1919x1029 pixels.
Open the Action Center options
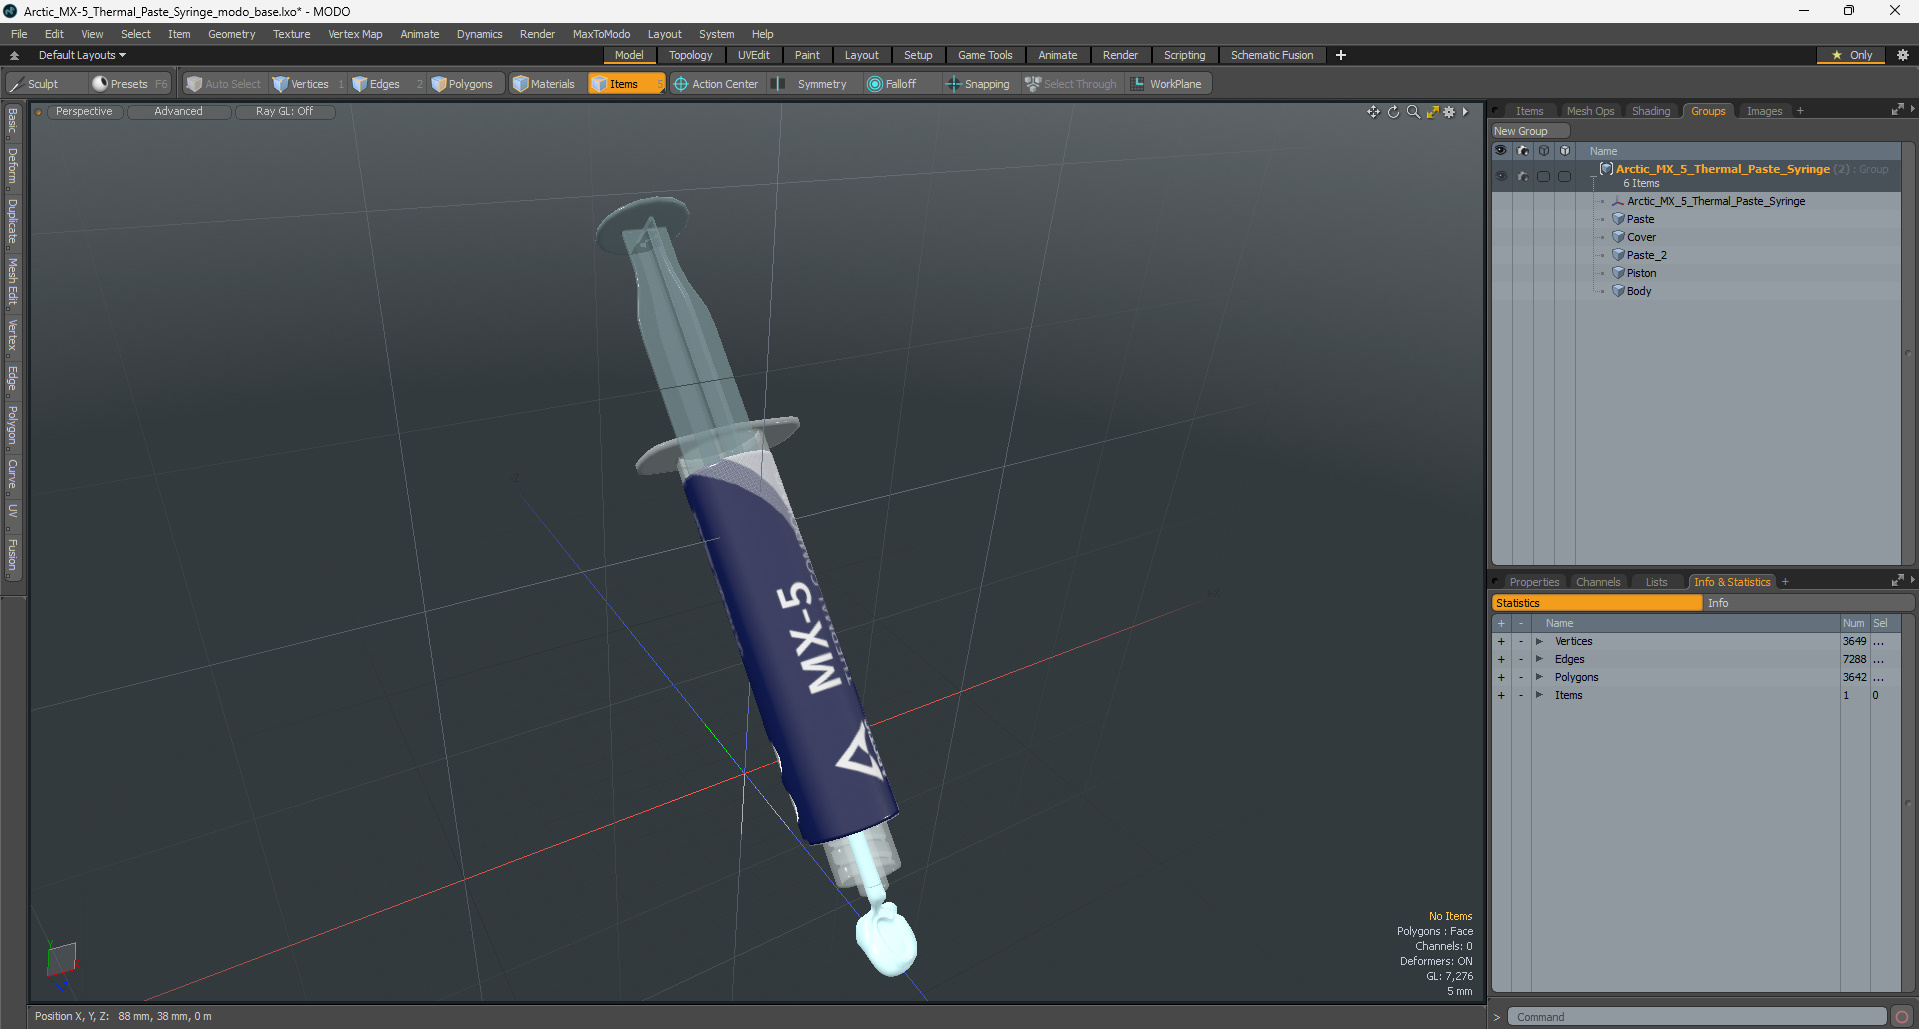(x=716, y=84)
